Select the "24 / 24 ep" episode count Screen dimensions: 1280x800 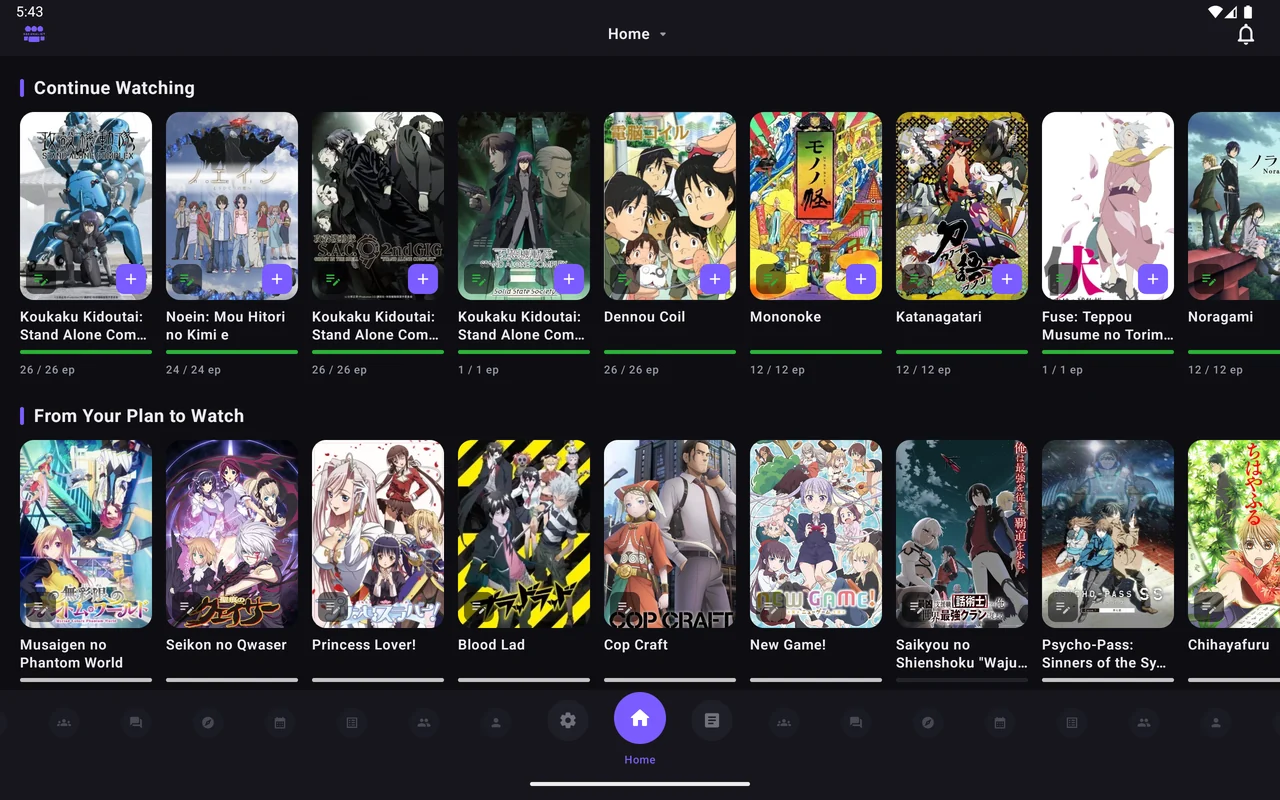pos(193,370)
